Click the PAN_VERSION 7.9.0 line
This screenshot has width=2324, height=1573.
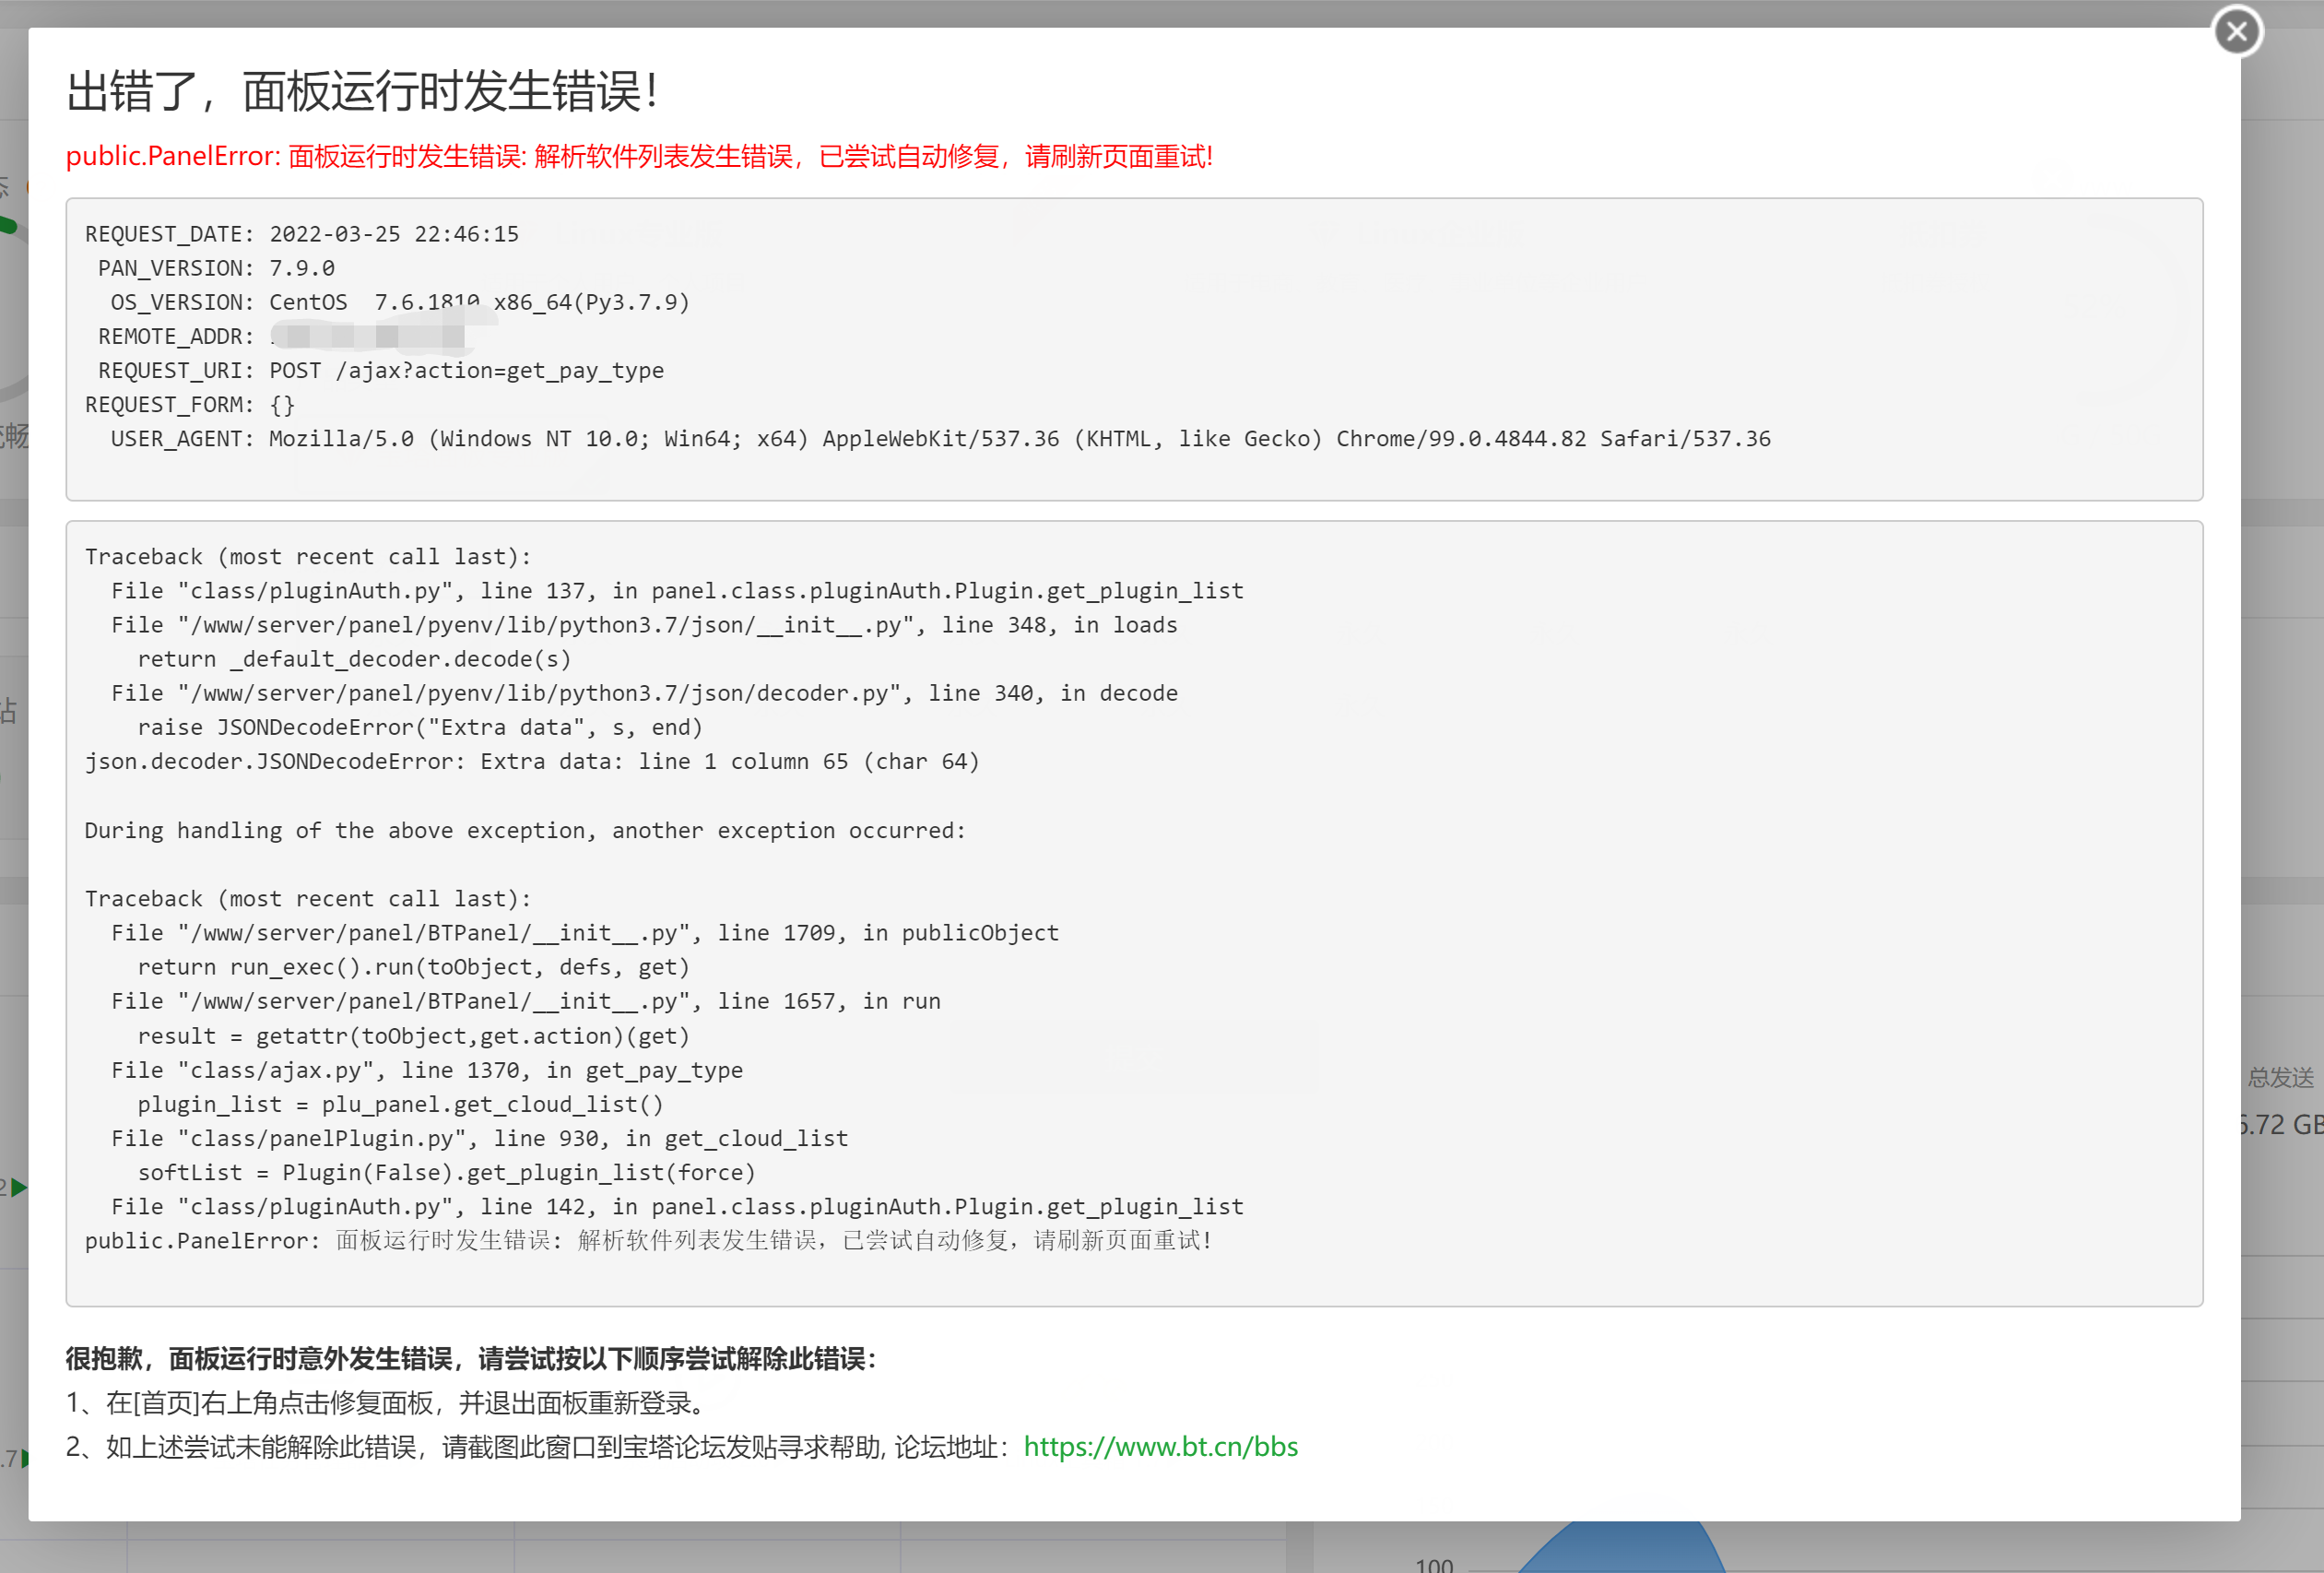[x=216, y=268]
